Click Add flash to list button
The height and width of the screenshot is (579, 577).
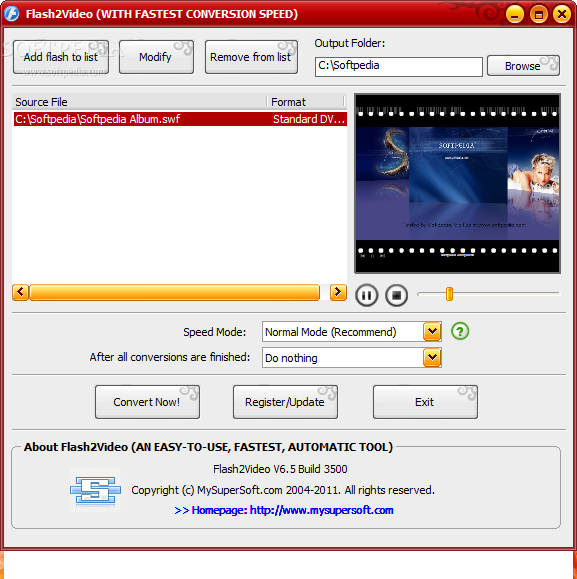coord(61,57)
